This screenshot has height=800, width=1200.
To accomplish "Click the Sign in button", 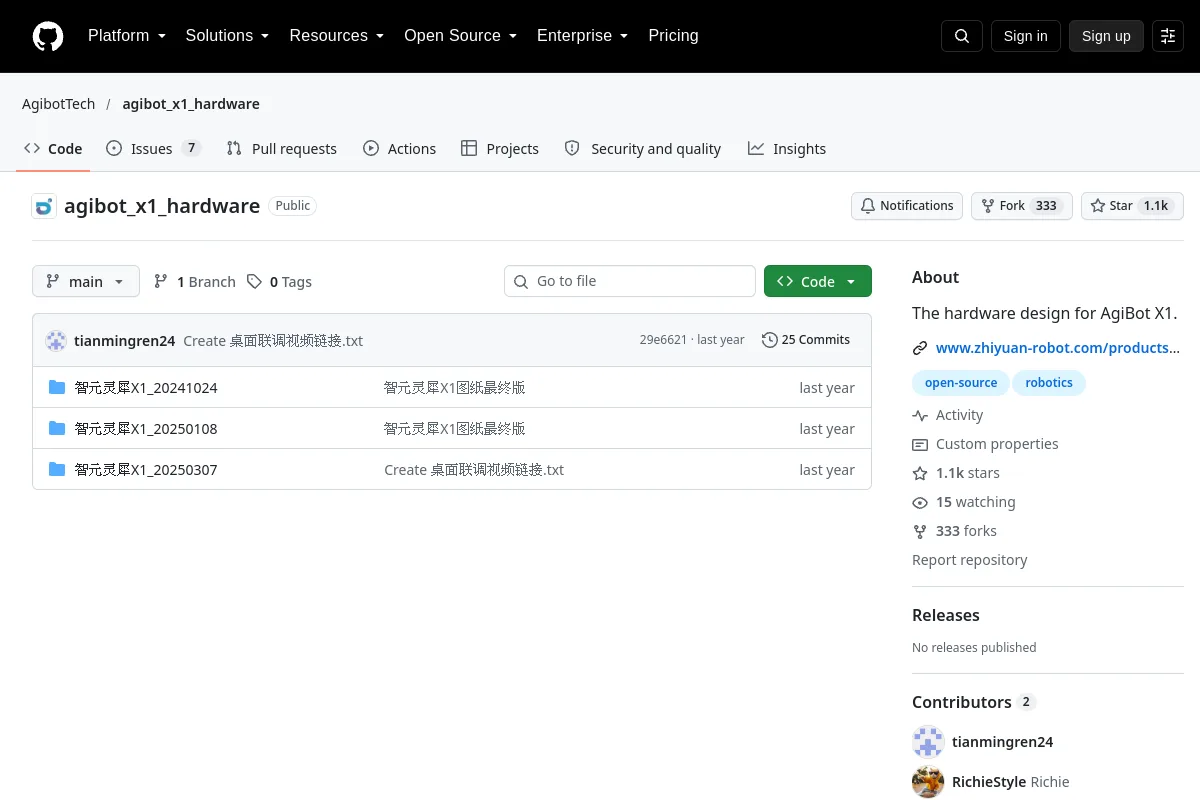I will pos(1025,36).
